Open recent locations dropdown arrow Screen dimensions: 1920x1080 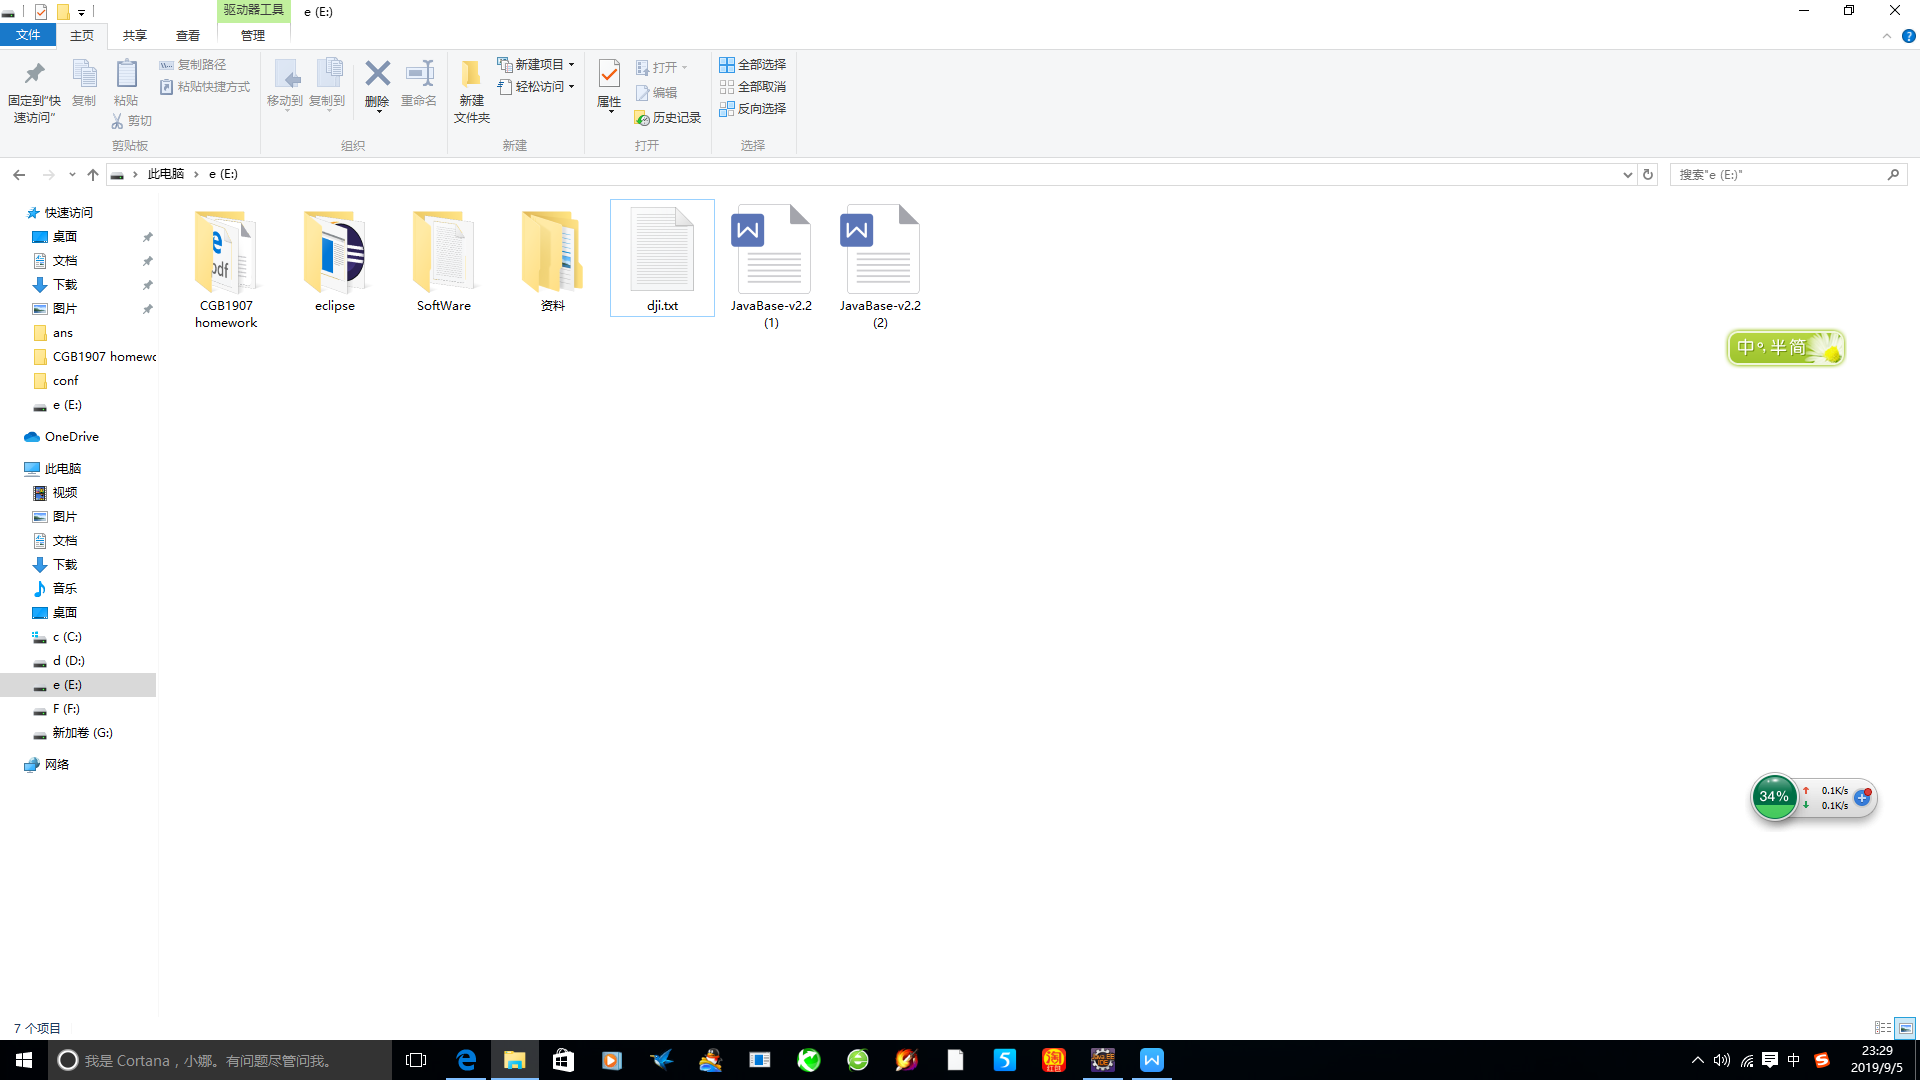click(72, 175)
